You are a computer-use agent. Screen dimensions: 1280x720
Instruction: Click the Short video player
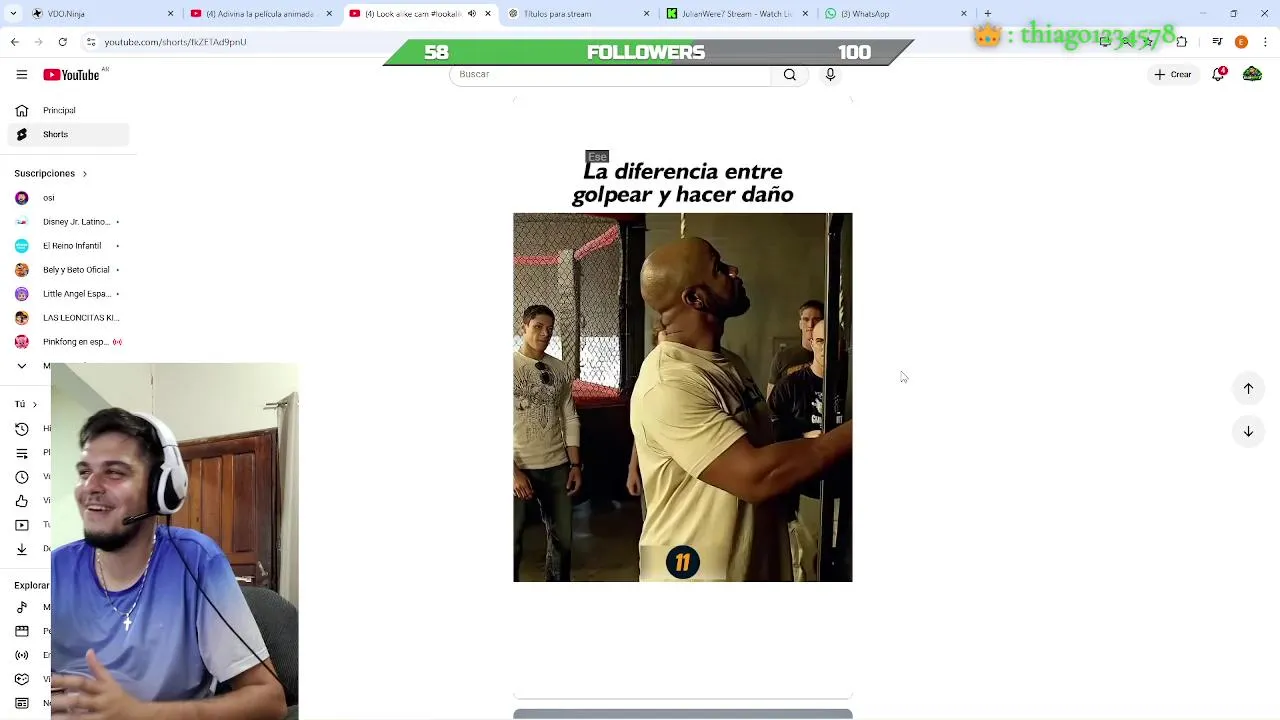coord(683,397)
